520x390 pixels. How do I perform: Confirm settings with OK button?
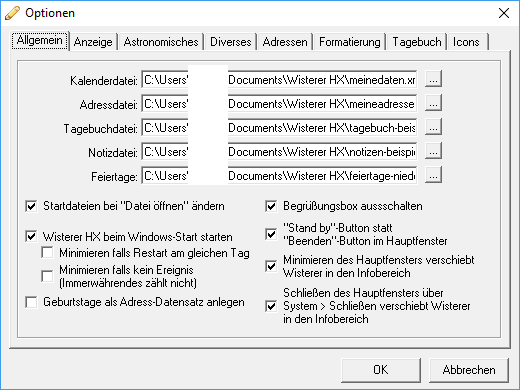pyautogui.click(x=381, y=370)
